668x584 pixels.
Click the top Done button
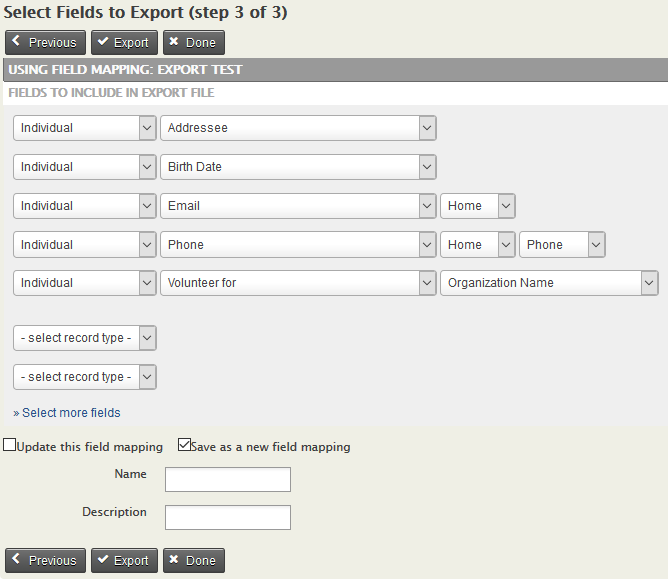194,43
